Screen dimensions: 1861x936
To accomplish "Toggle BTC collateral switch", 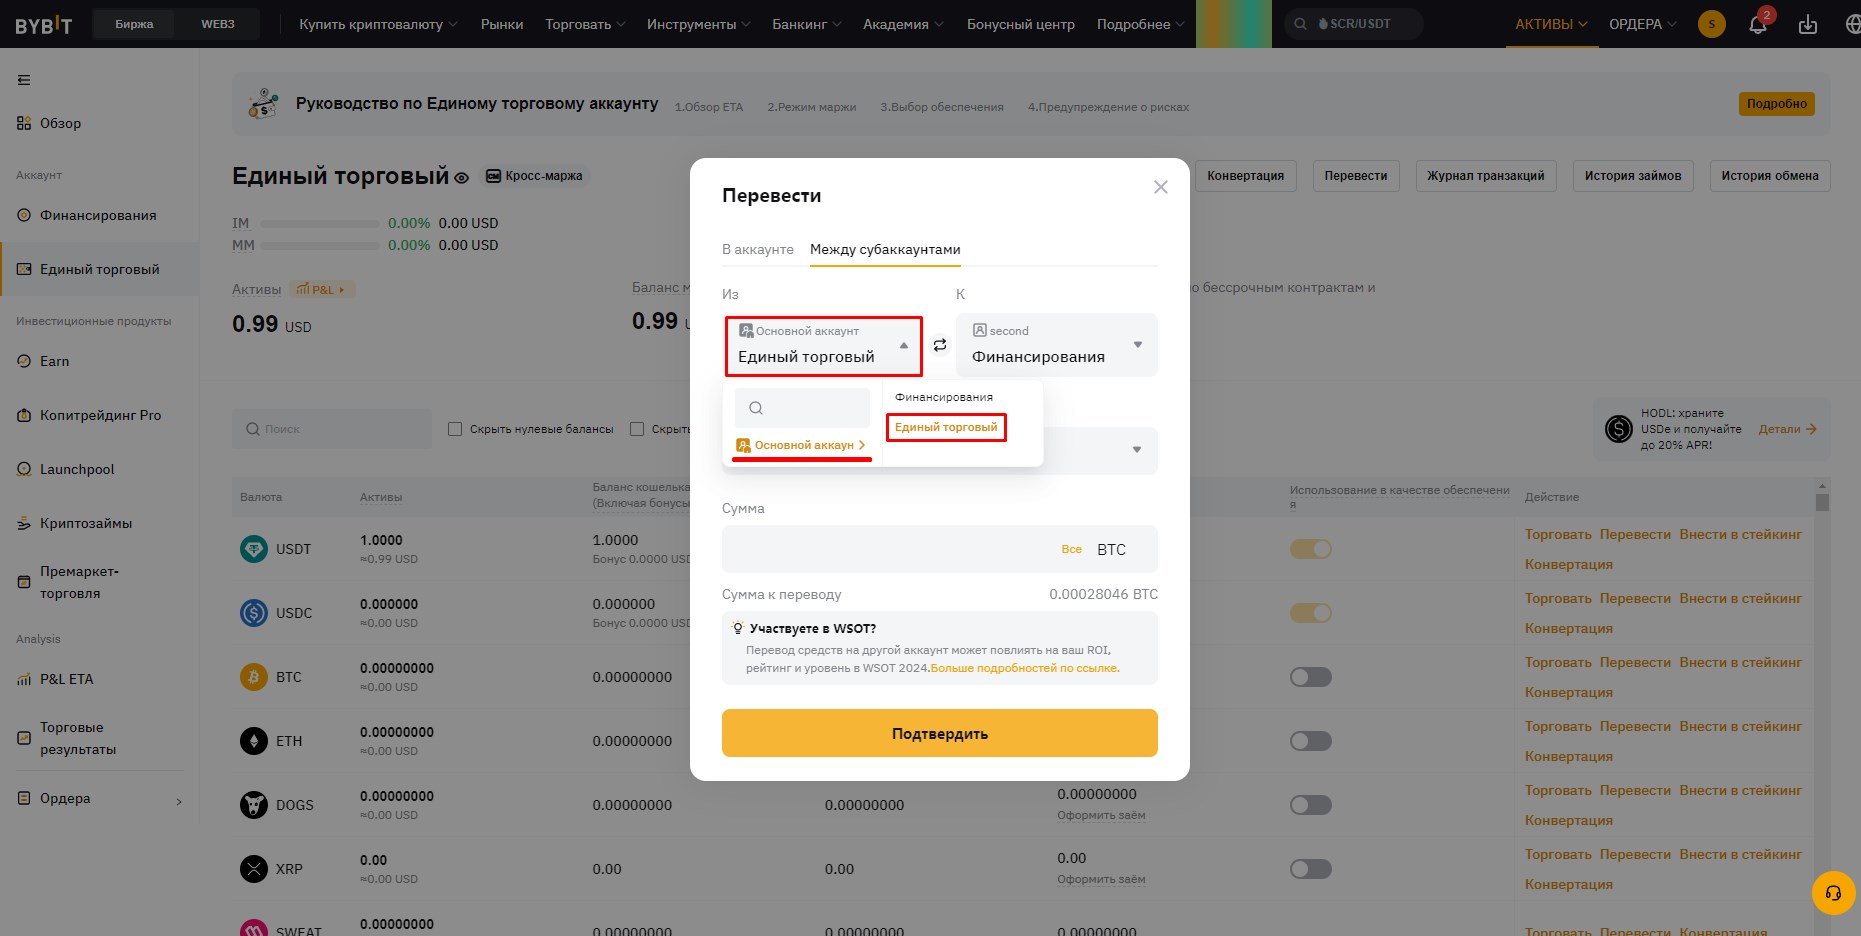I will click(1310, 677).
